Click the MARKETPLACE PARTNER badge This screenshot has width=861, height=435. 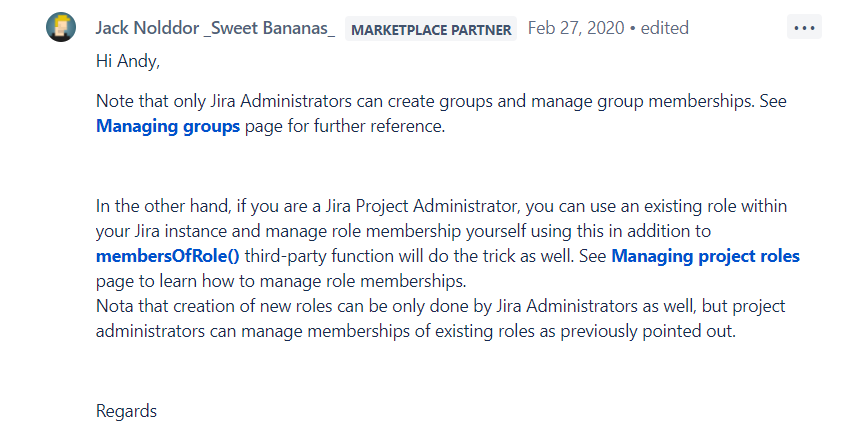click(431, 29)
